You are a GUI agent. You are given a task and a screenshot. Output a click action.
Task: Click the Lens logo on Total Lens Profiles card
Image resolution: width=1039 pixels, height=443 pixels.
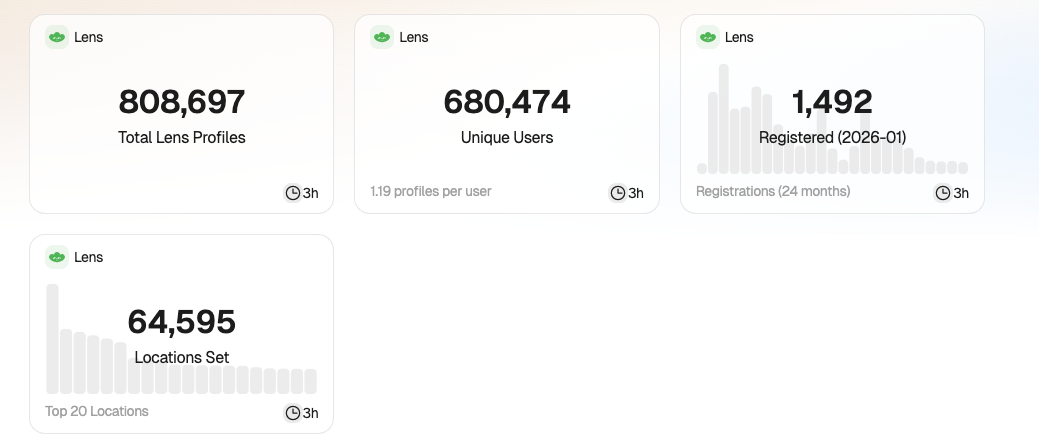57,37
